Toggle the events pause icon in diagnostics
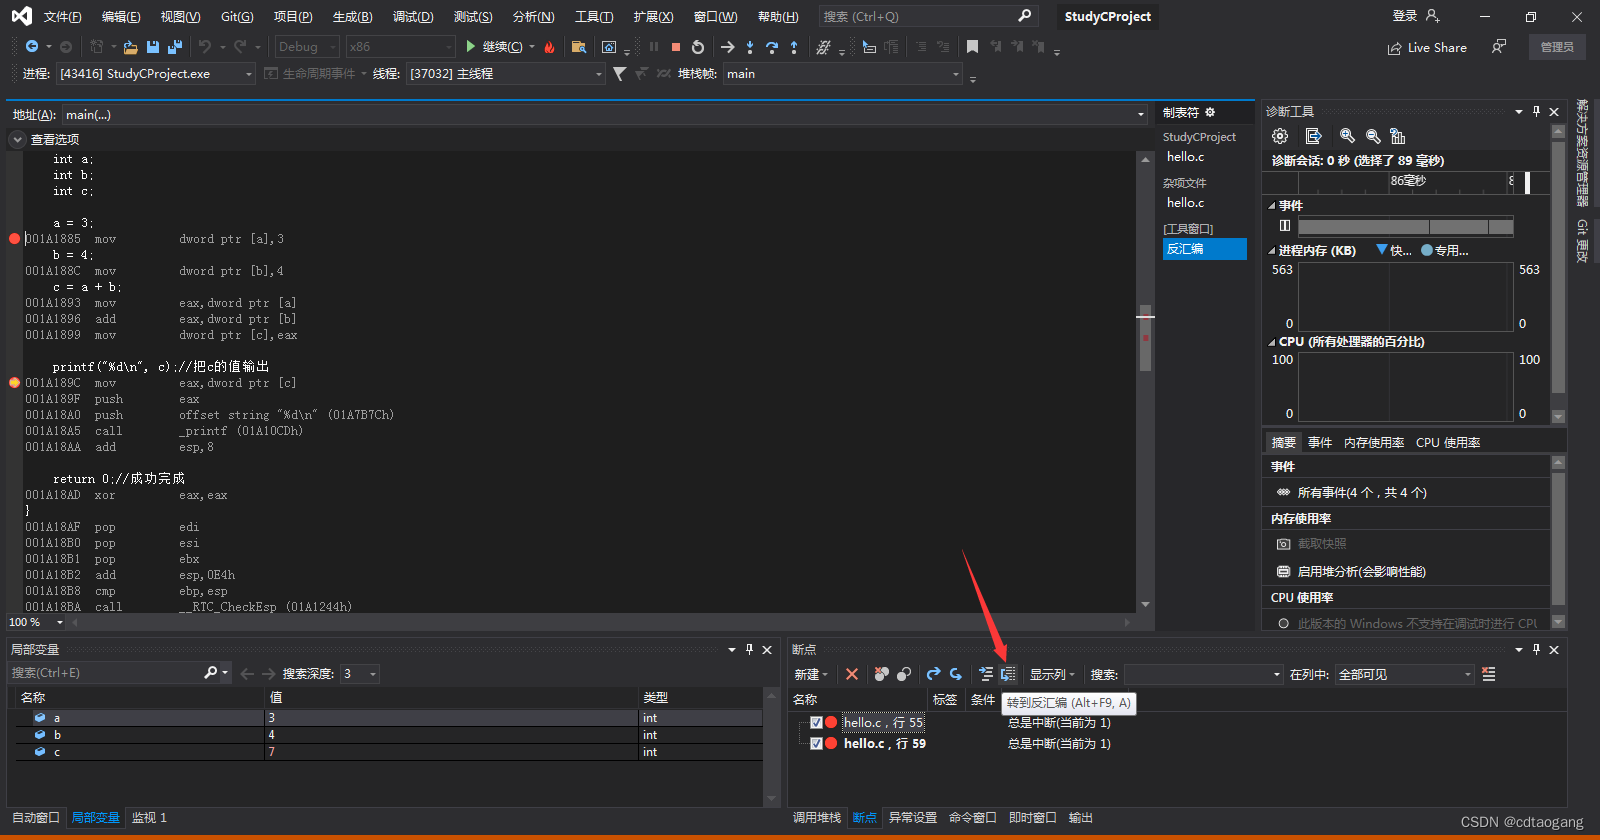Viewport: 1600px width, 840px height. (x=1285, y=226)
